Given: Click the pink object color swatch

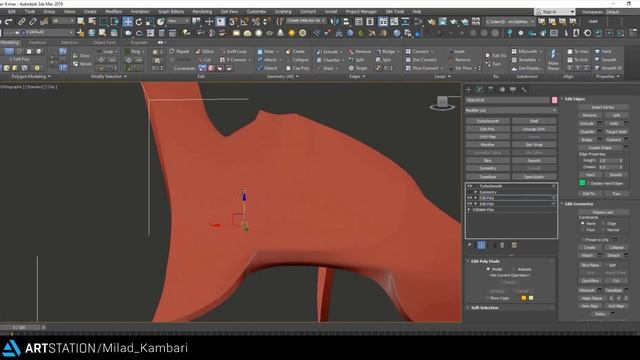Looking at the screenshot, I should coord(554,100).
